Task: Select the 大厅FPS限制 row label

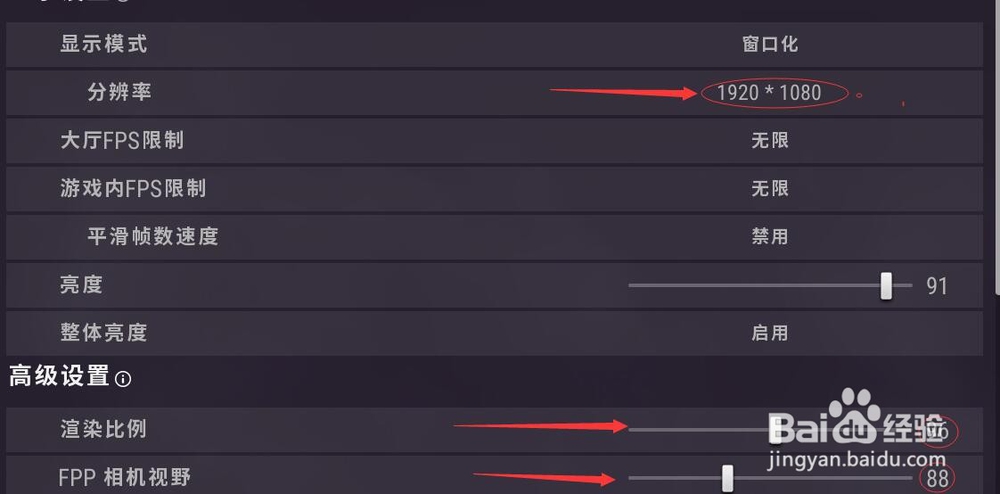Action: [x=122, y=141]
